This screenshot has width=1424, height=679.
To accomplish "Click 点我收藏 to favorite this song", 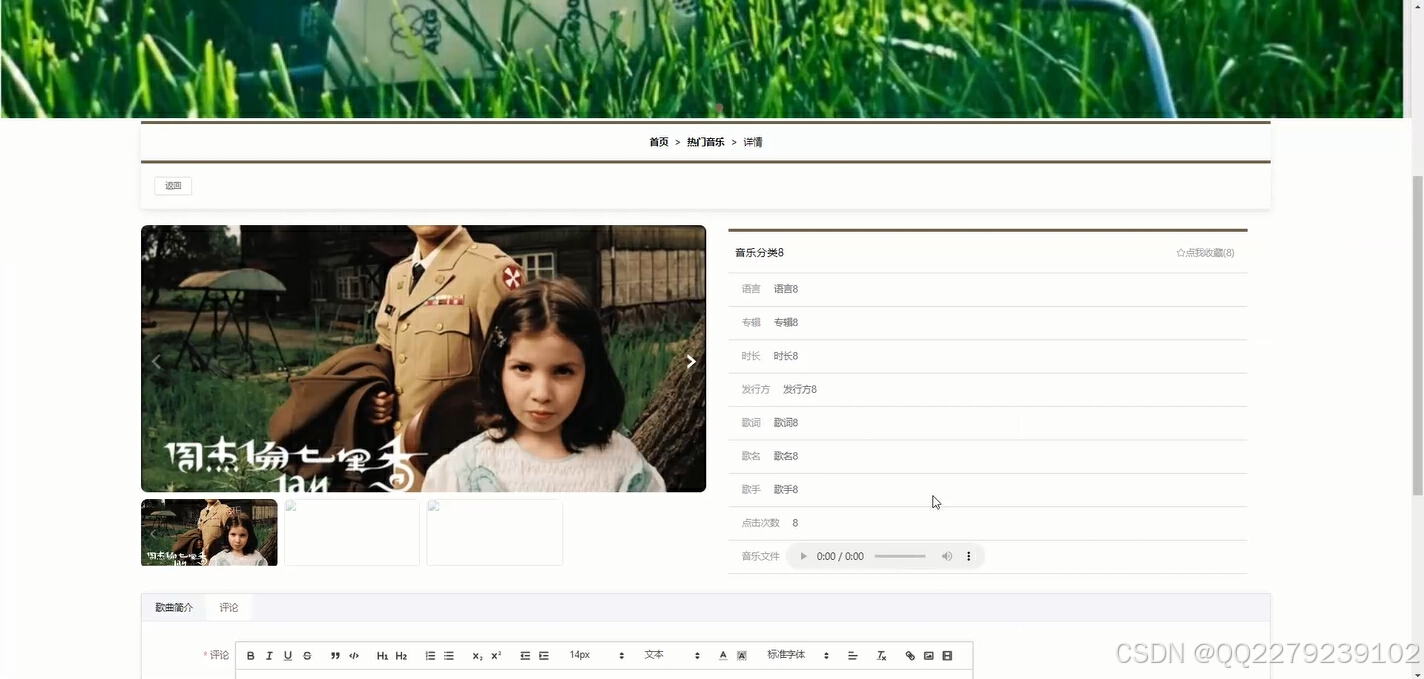I will tap(1205, 253).
